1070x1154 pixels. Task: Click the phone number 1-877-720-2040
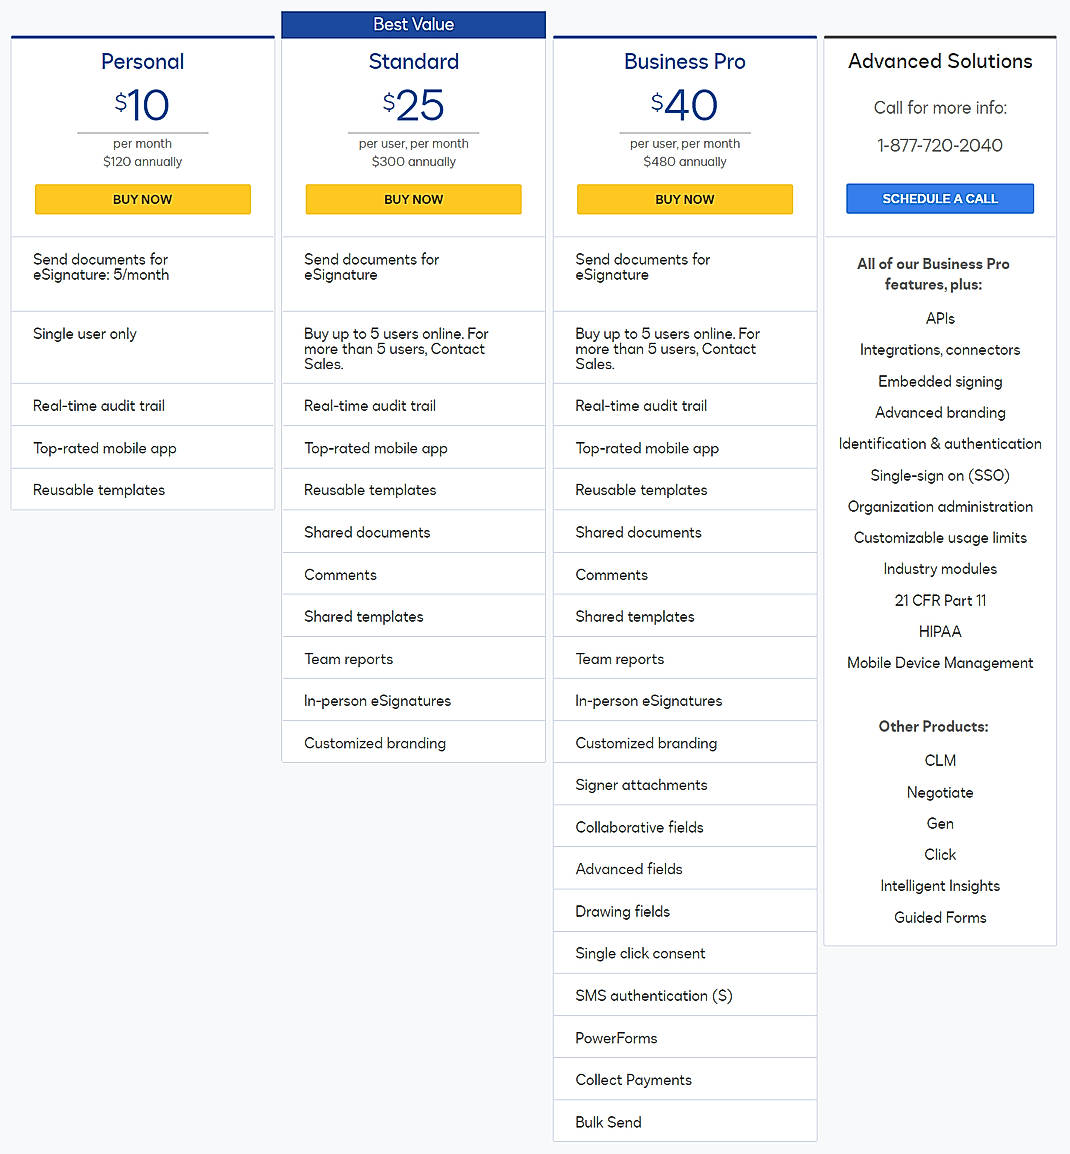(x=939, y=145)
